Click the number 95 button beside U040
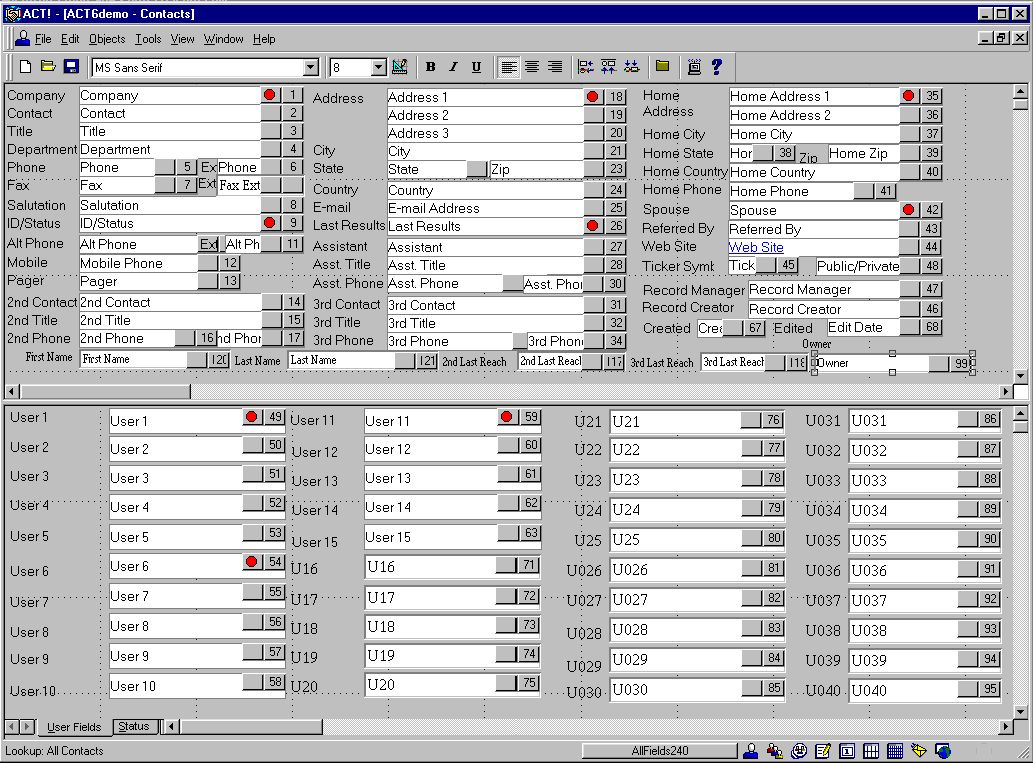The height and width of the screenshot is (763, 1033). (x=990, y=689)
